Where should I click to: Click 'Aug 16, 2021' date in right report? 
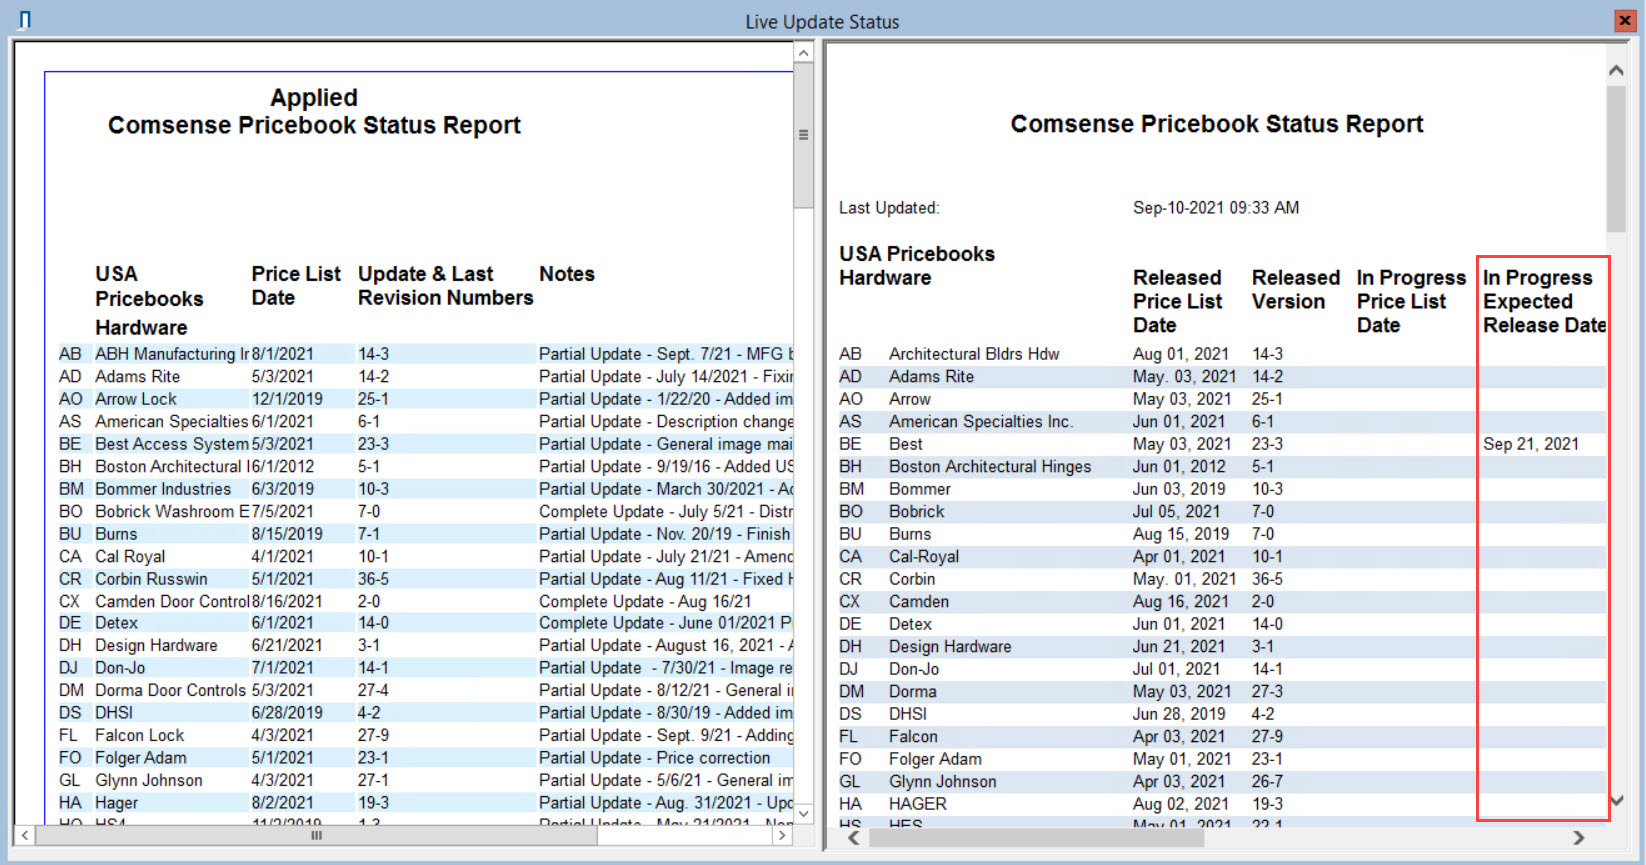[1180, 601]
